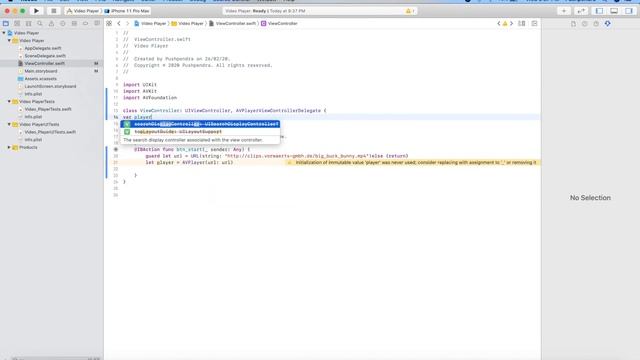
Task: Collapse the Video Player project root
Action: click(x=4, y=33)
